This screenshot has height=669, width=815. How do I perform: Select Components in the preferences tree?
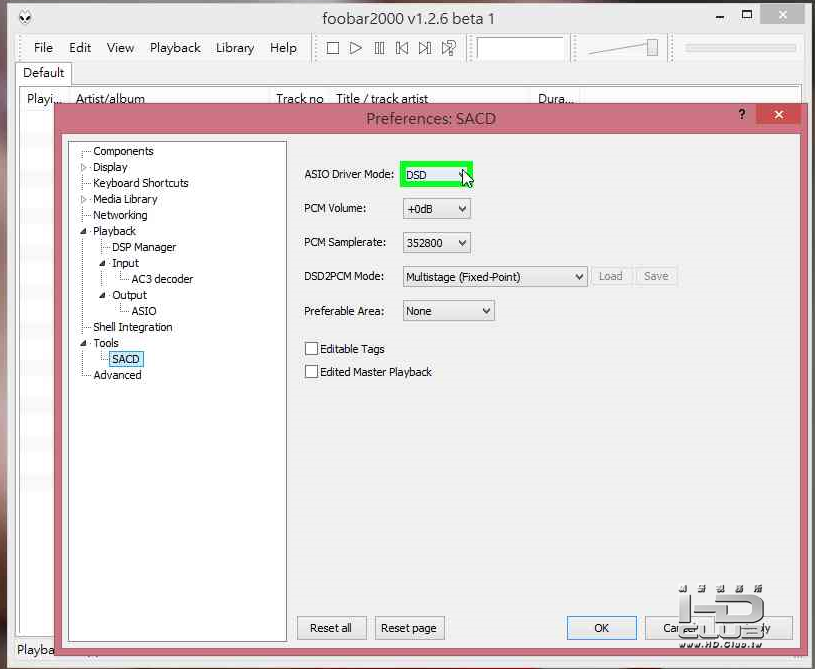pos(123,151)
